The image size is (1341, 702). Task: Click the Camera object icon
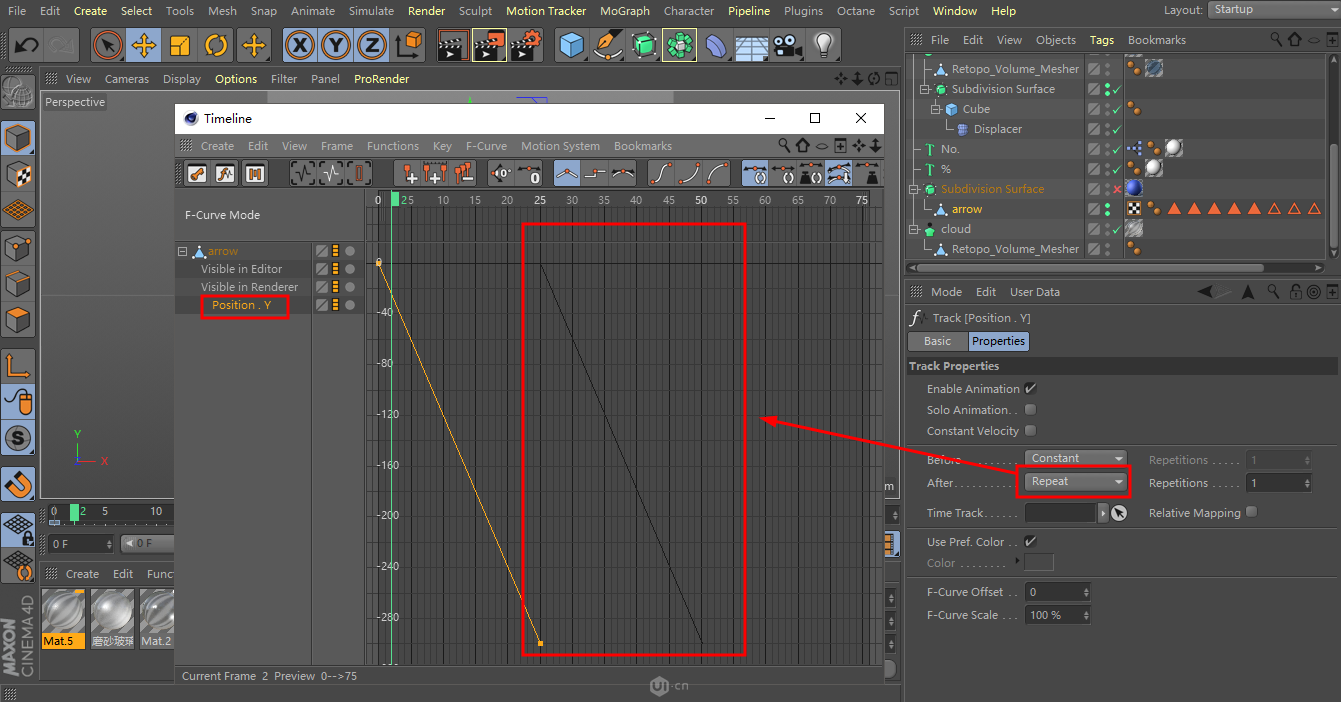point(788,45)
